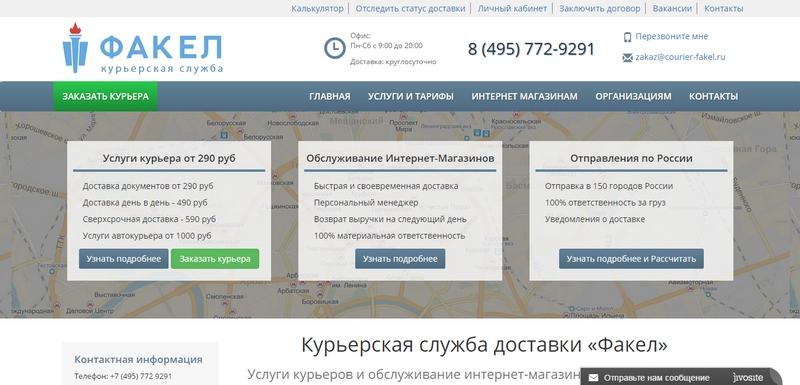Click the clock icon near office hours
The image size is (800, 385).
[335, 48]
